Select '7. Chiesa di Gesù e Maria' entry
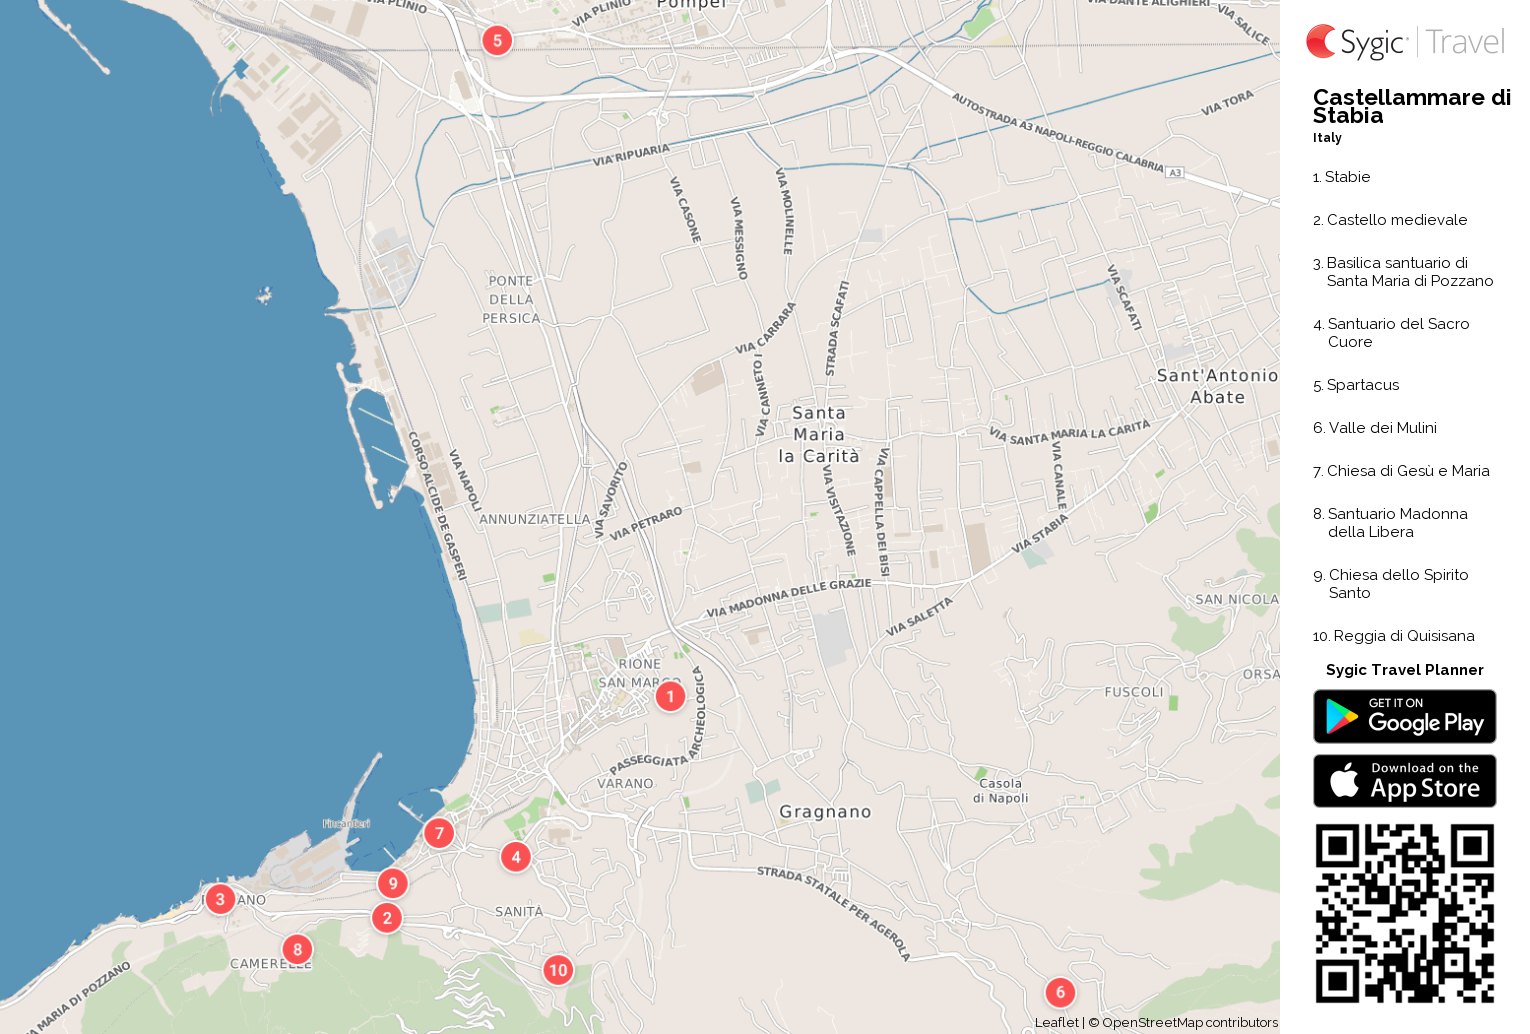The height and width of the screenshot is (1034, 1530). [x=1401, y=471]
